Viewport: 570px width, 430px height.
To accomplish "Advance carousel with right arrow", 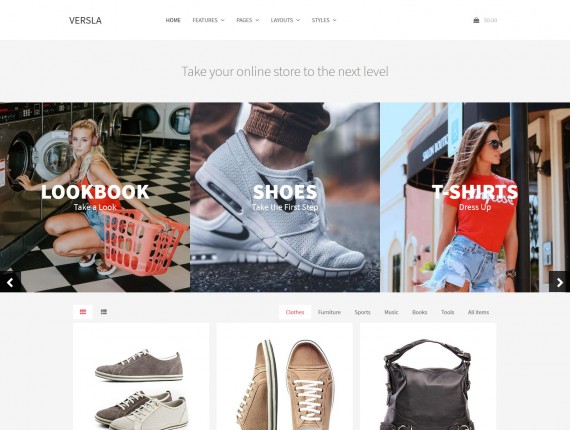I will 559,282.
